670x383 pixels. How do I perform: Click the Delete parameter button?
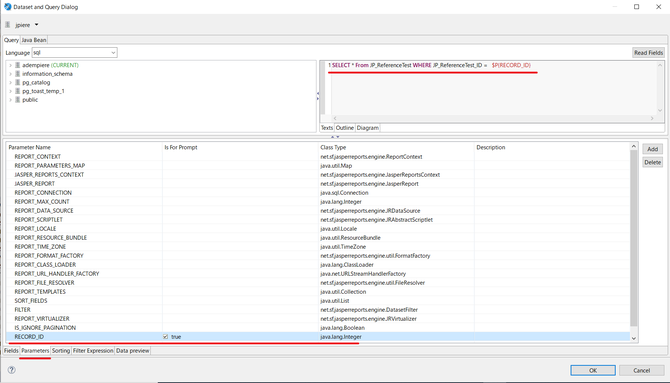[x=652, y=162]
